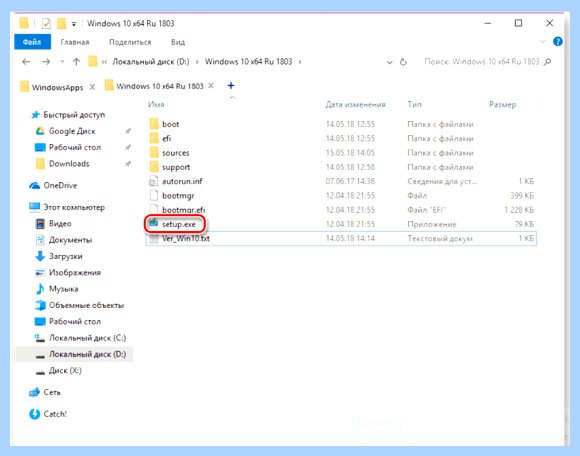Open the Загрузки folder
Screen dimensions: 580x456
pyautogui.click(x=65, y=256)
